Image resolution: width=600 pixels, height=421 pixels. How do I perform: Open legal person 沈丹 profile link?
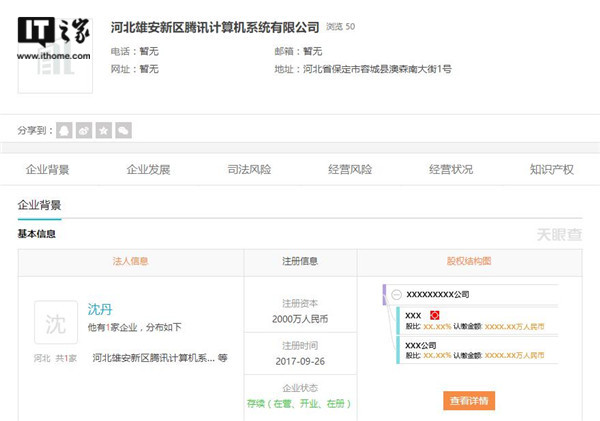(100, 309)
